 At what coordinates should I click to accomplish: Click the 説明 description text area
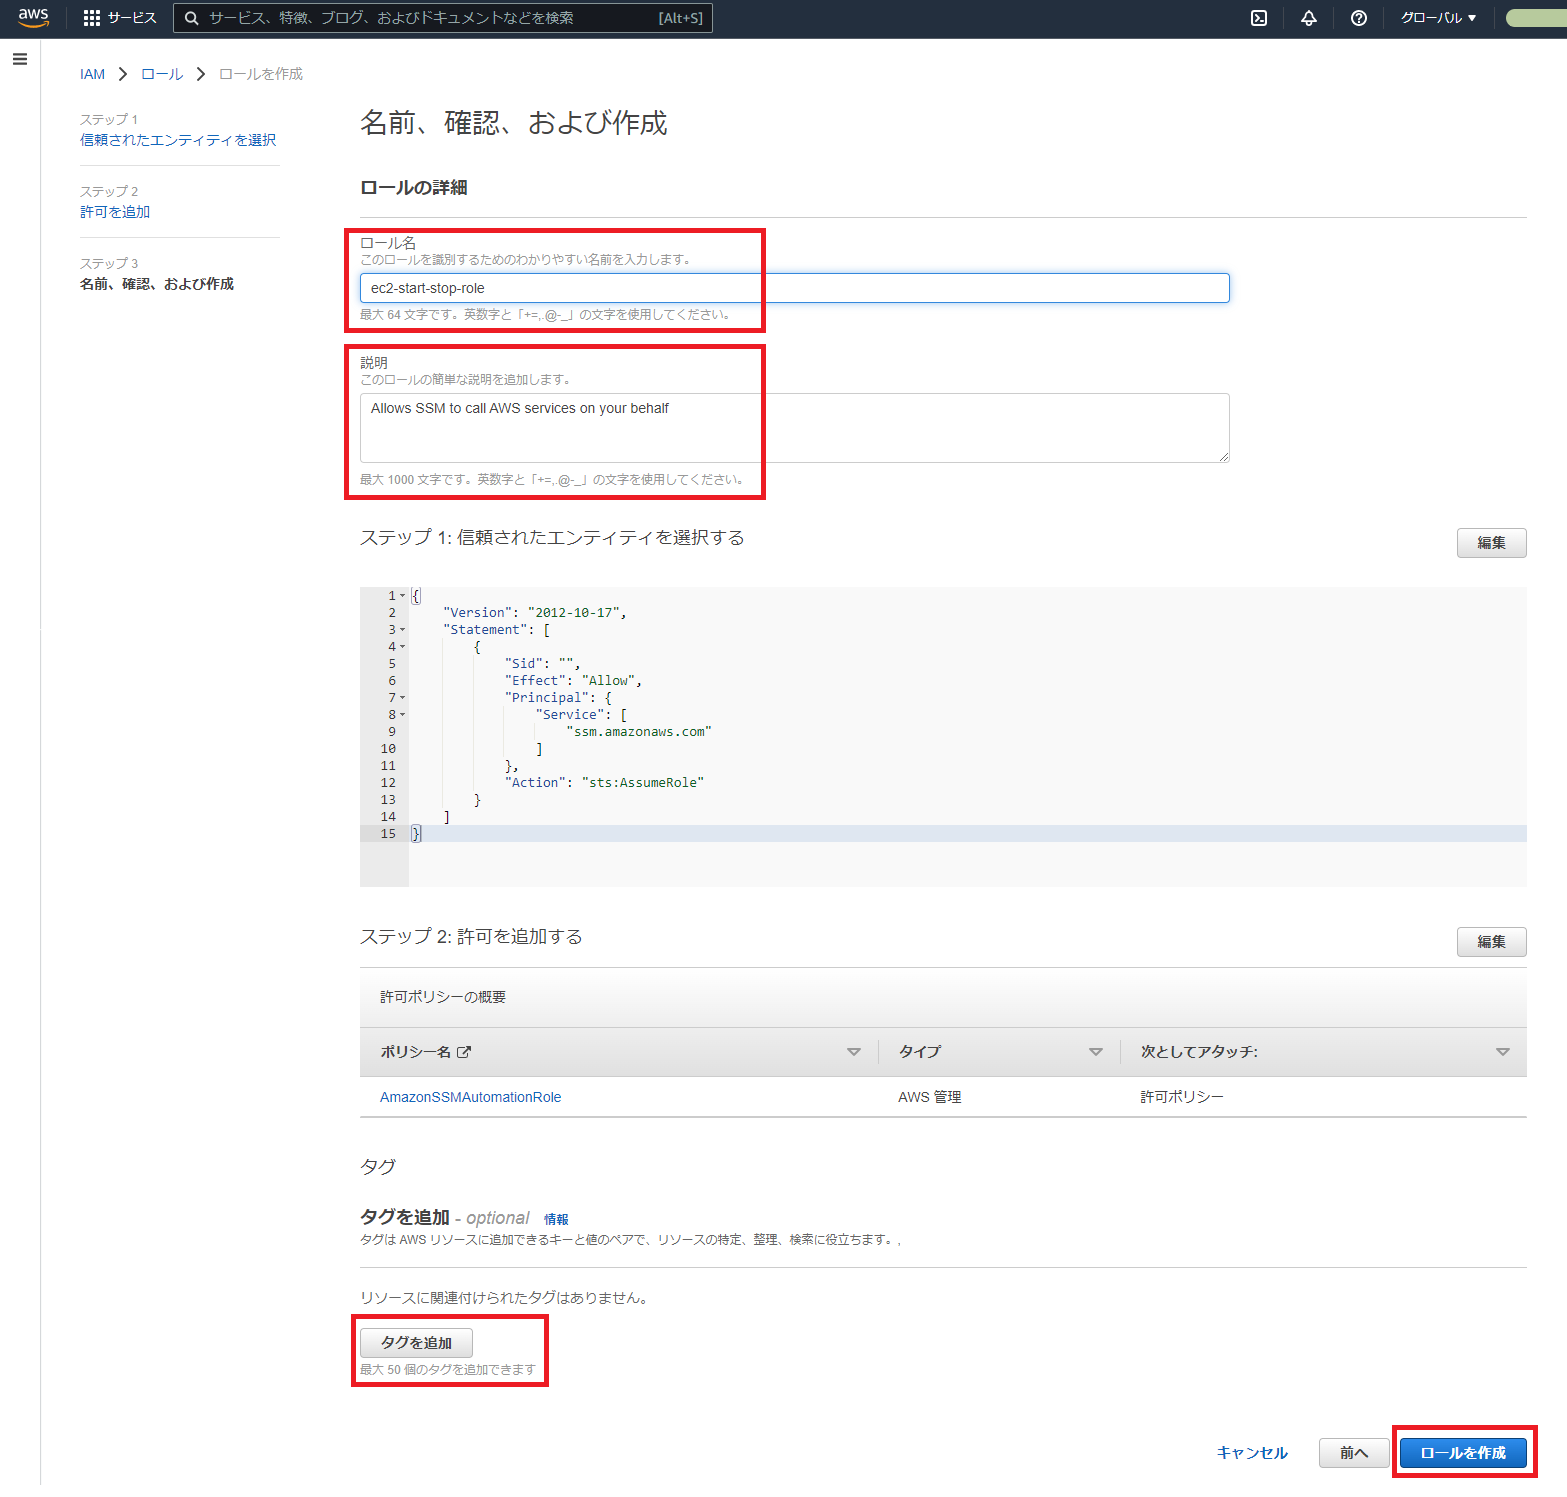pyautogui.click(x=795, y=428)
